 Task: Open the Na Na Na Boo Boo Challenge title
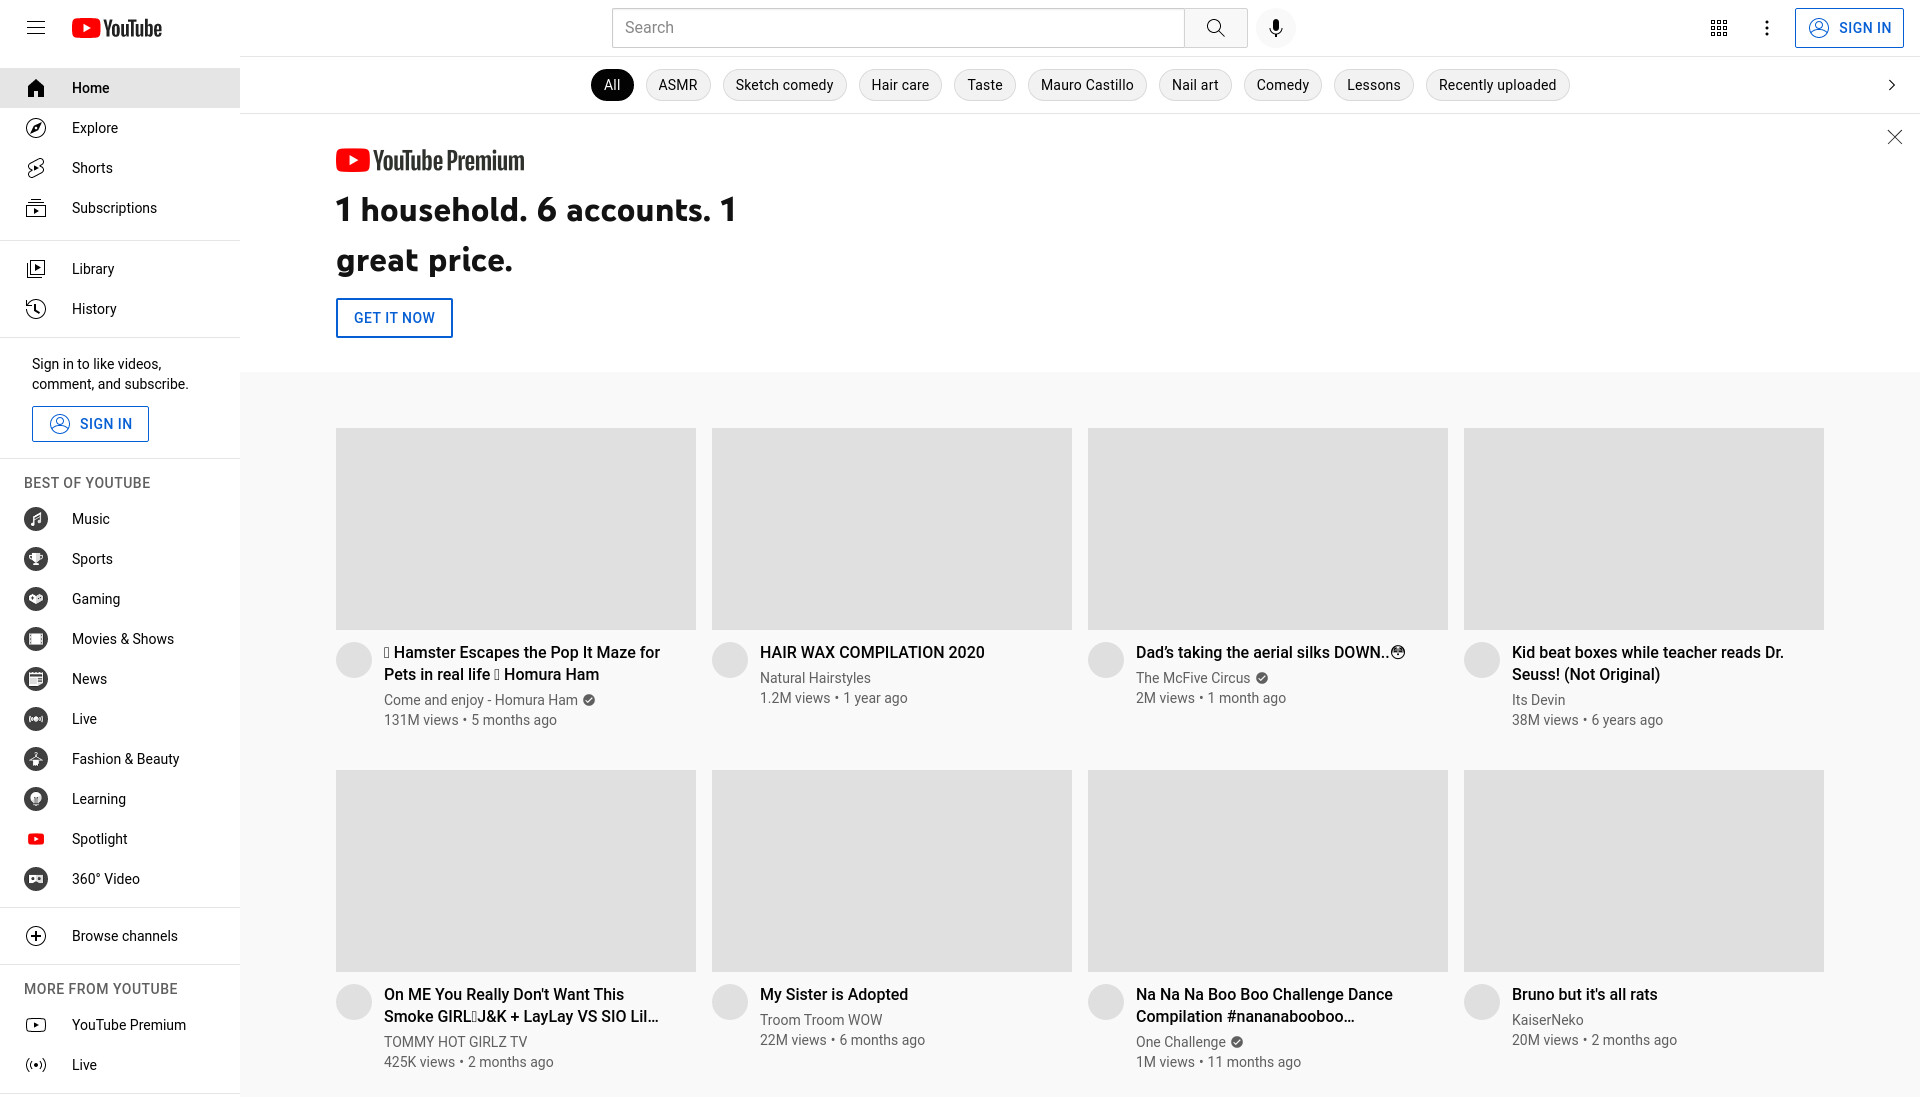tap(1264, 1005)
